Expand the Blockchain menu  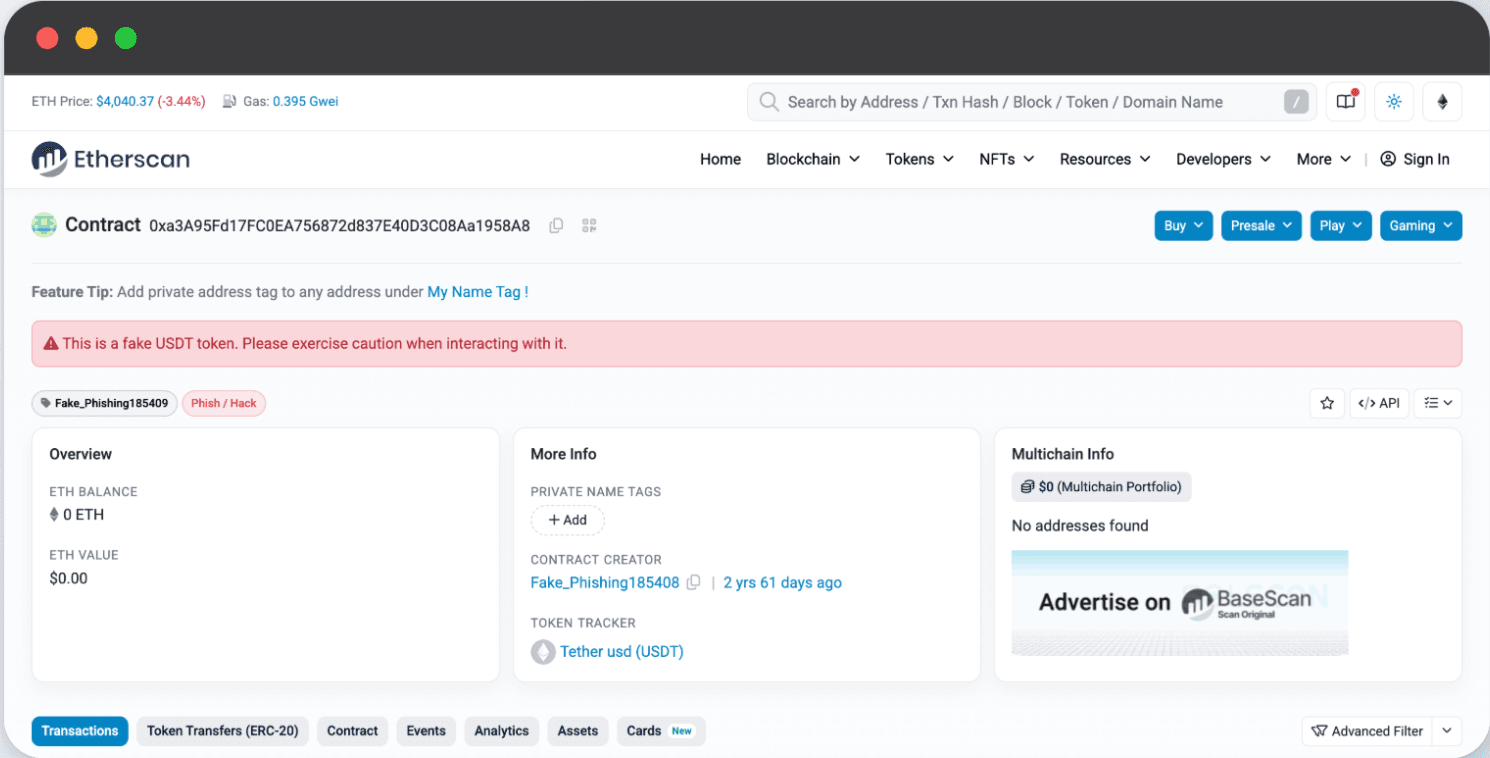[813, 159]
